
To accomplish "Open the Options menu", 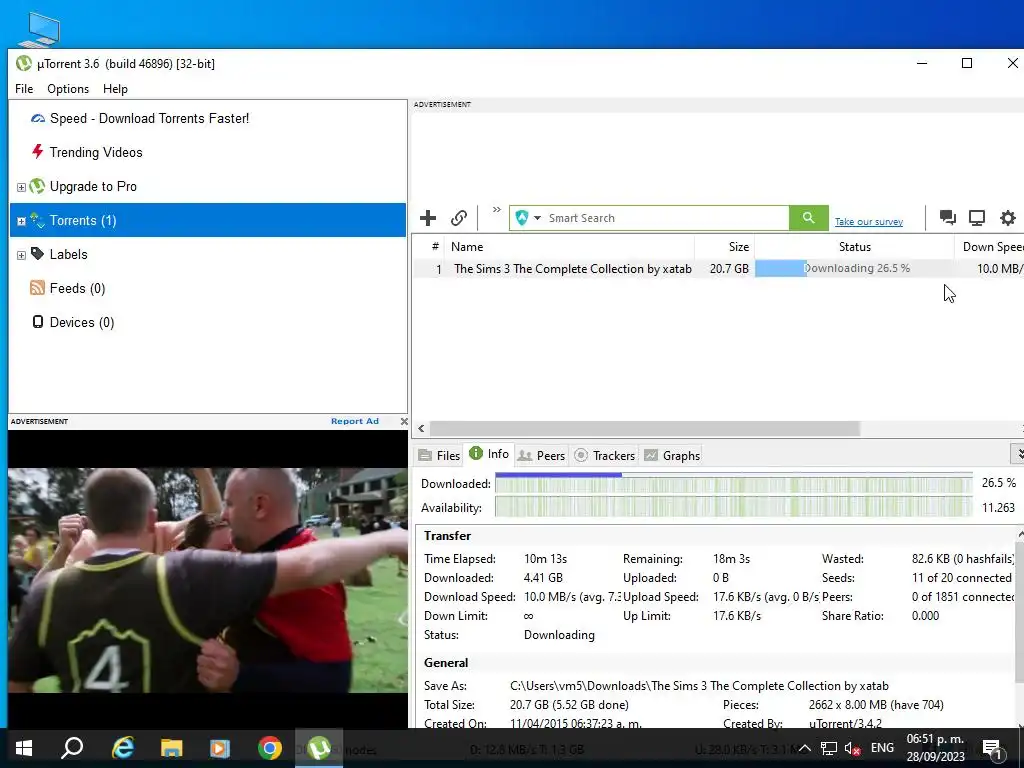I will (x=68, y=89).
